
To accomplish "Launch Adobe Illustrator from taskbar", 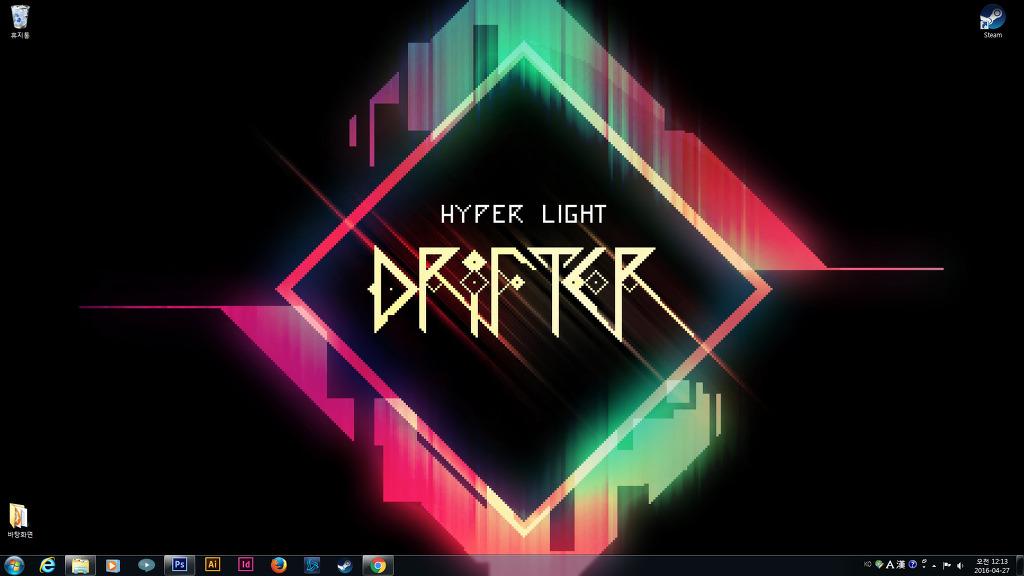I will coord(212,565).
